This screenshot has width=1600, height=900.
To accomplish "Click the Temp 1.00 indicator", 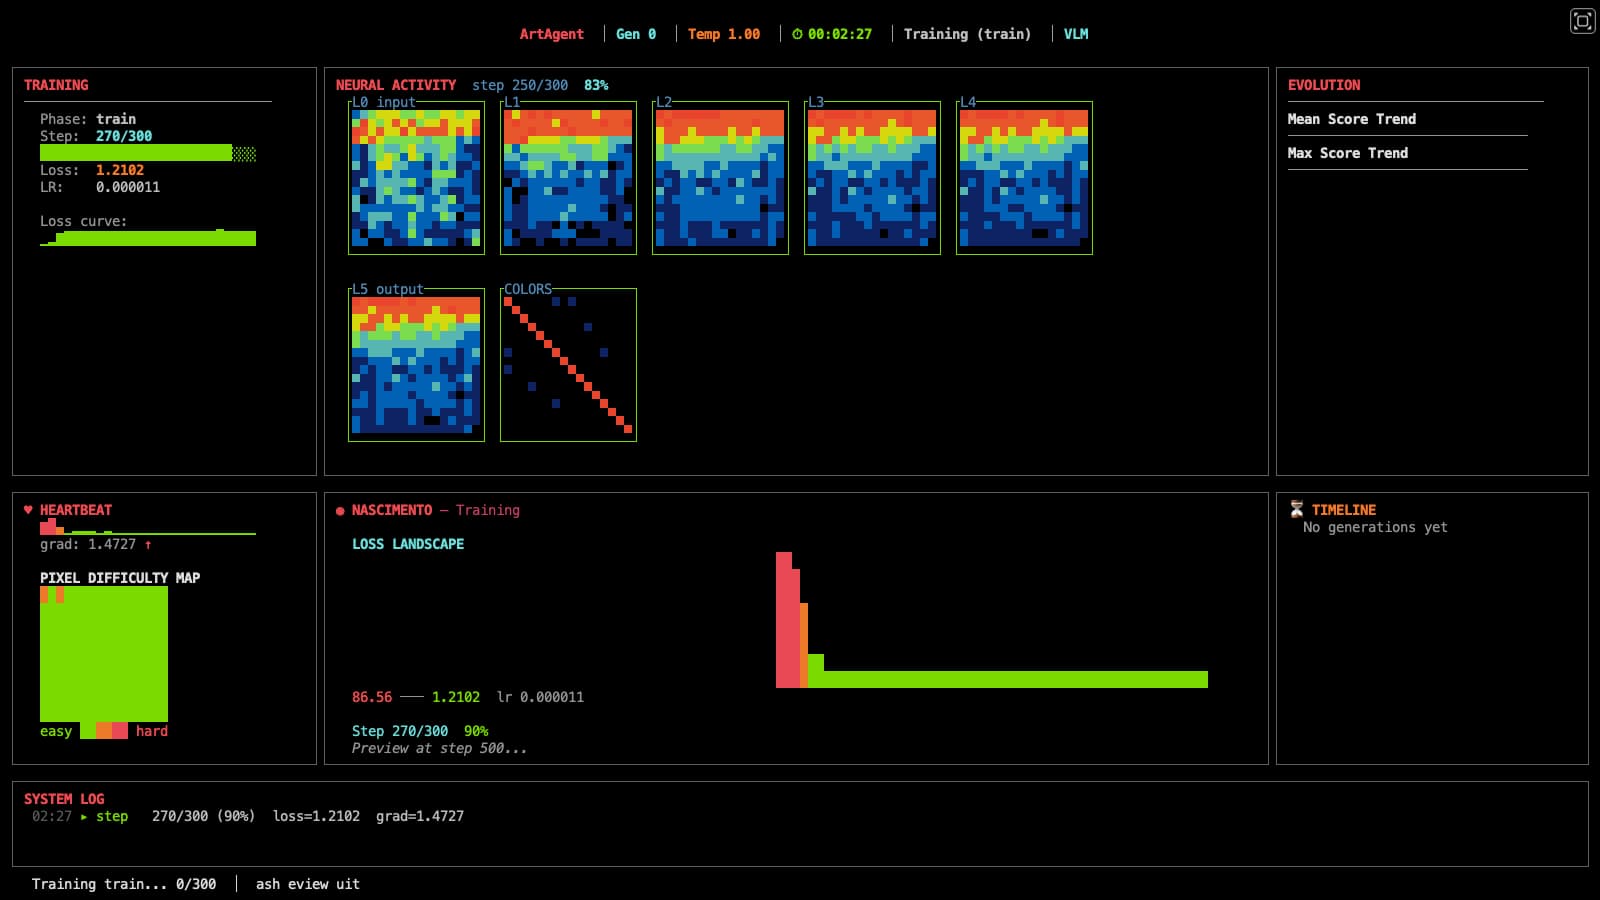I will click(x=723, y=34).
